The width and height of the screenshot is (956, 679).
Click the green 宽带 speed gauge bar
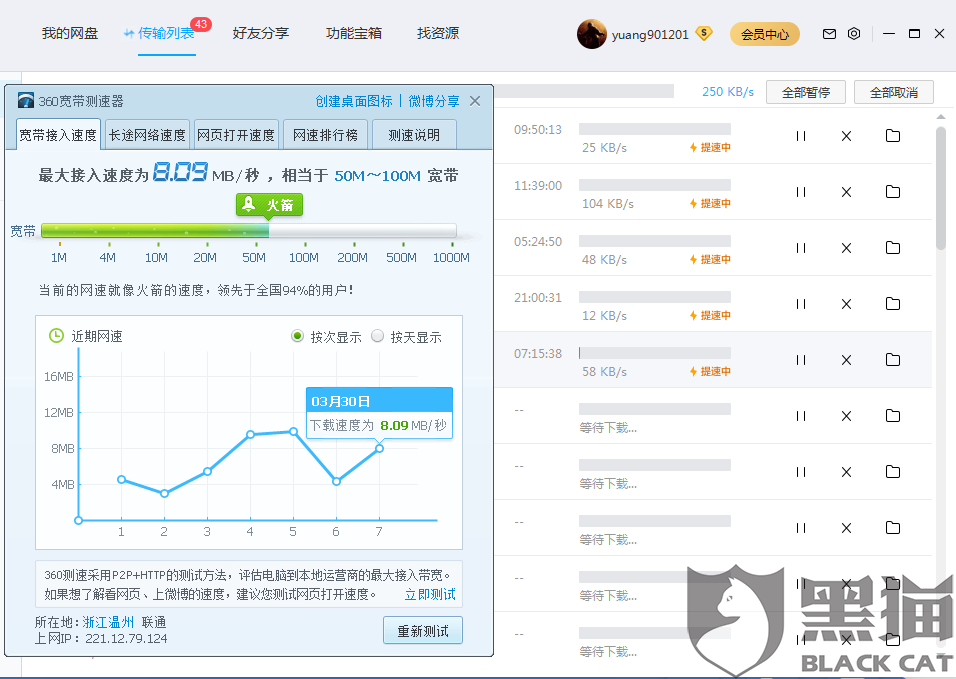tap(249, 230)
